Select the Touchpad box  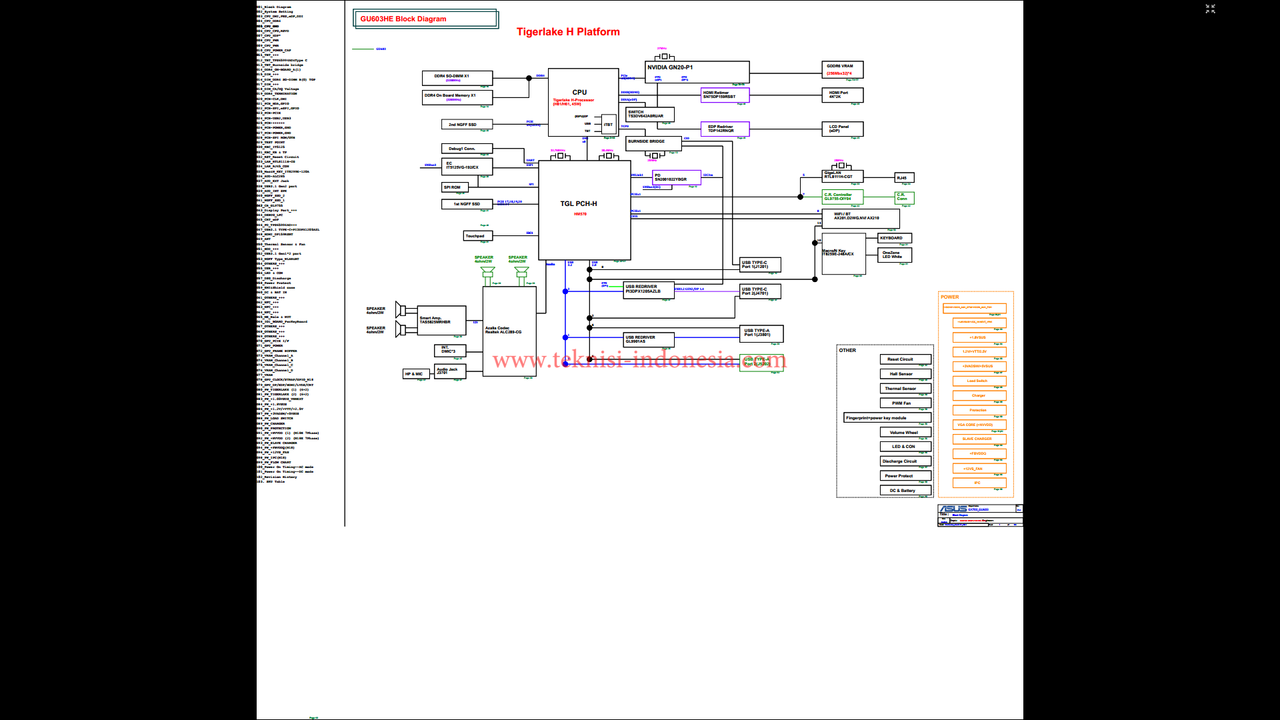[x=477, y=236]
